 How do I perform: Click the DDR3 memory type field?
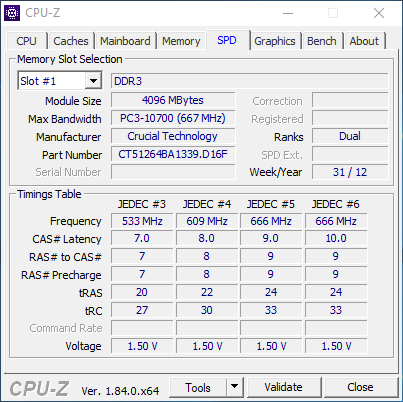click(249, 81)
